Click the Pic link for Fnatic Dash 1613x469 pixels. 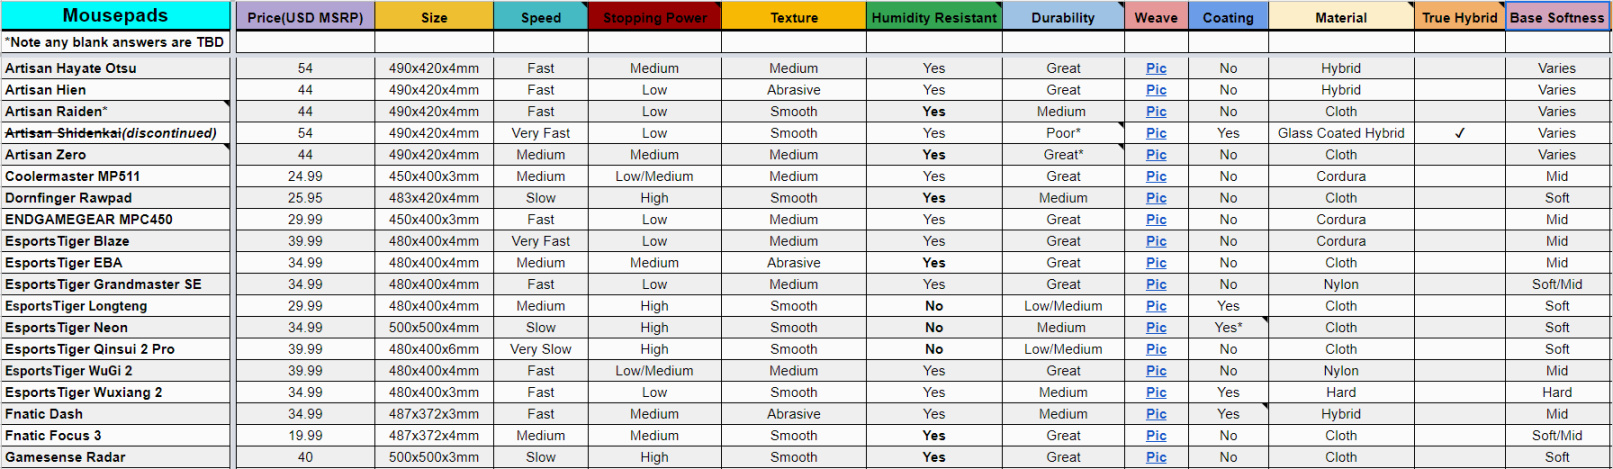pyautogui.click(x=1156, y=414)
